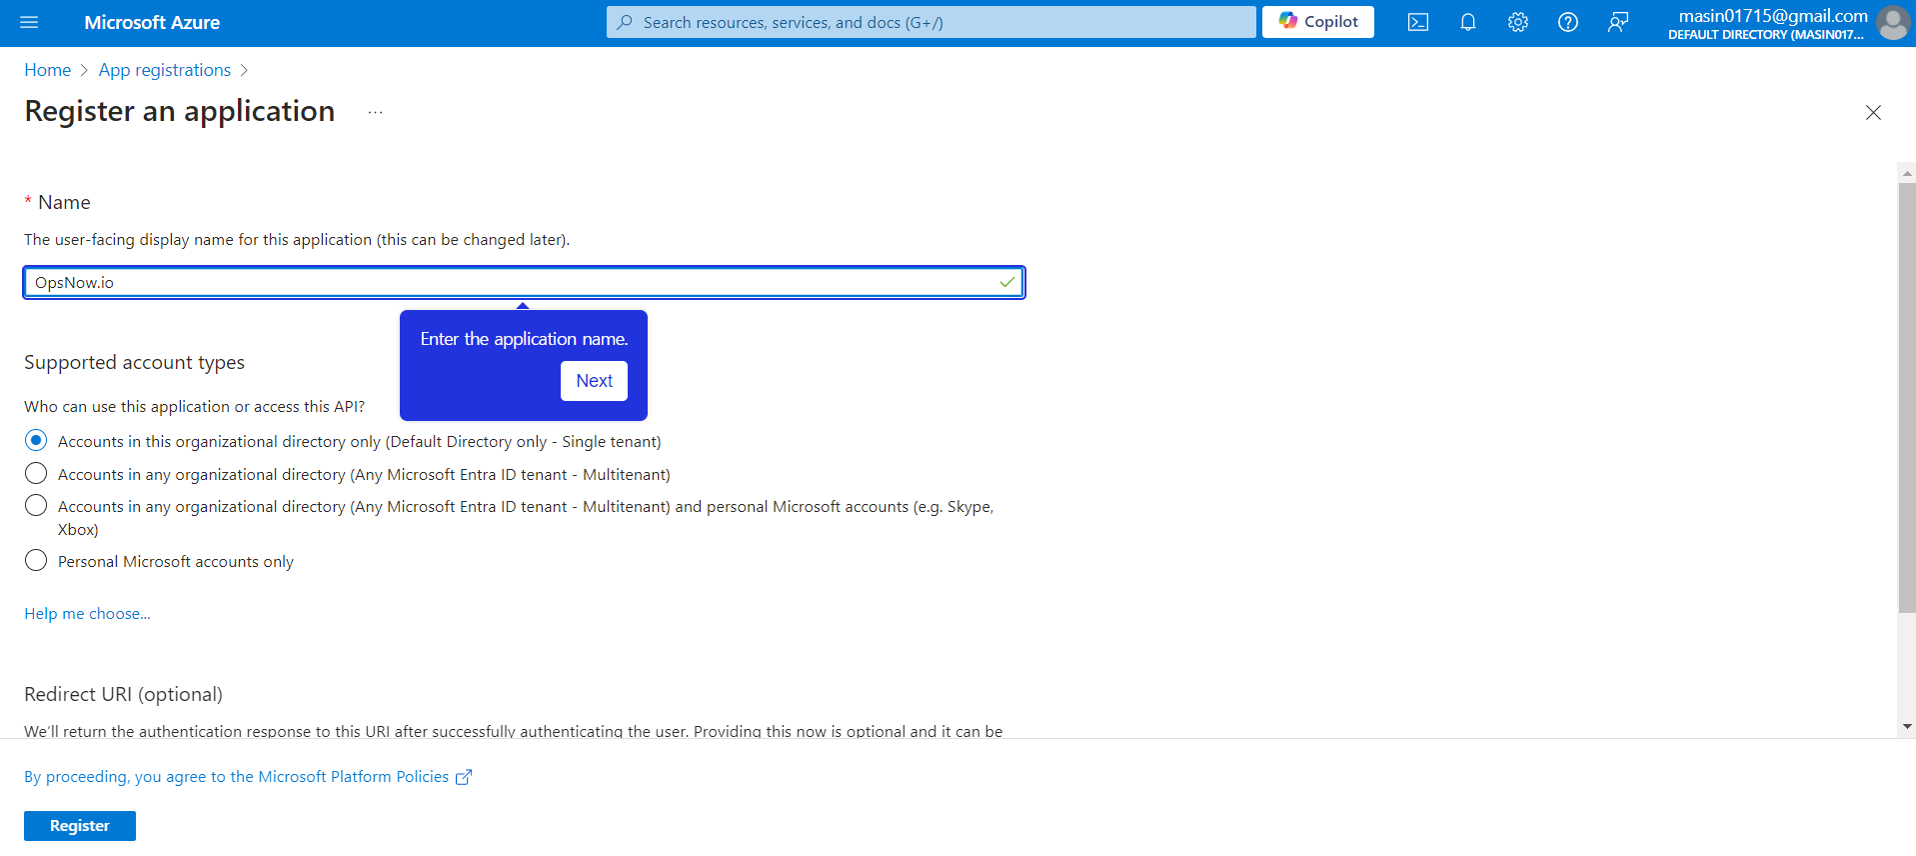Click the masin01715@gmail.com account name
Viewport: 1916px width, 856px height.
pos(1773,15)
